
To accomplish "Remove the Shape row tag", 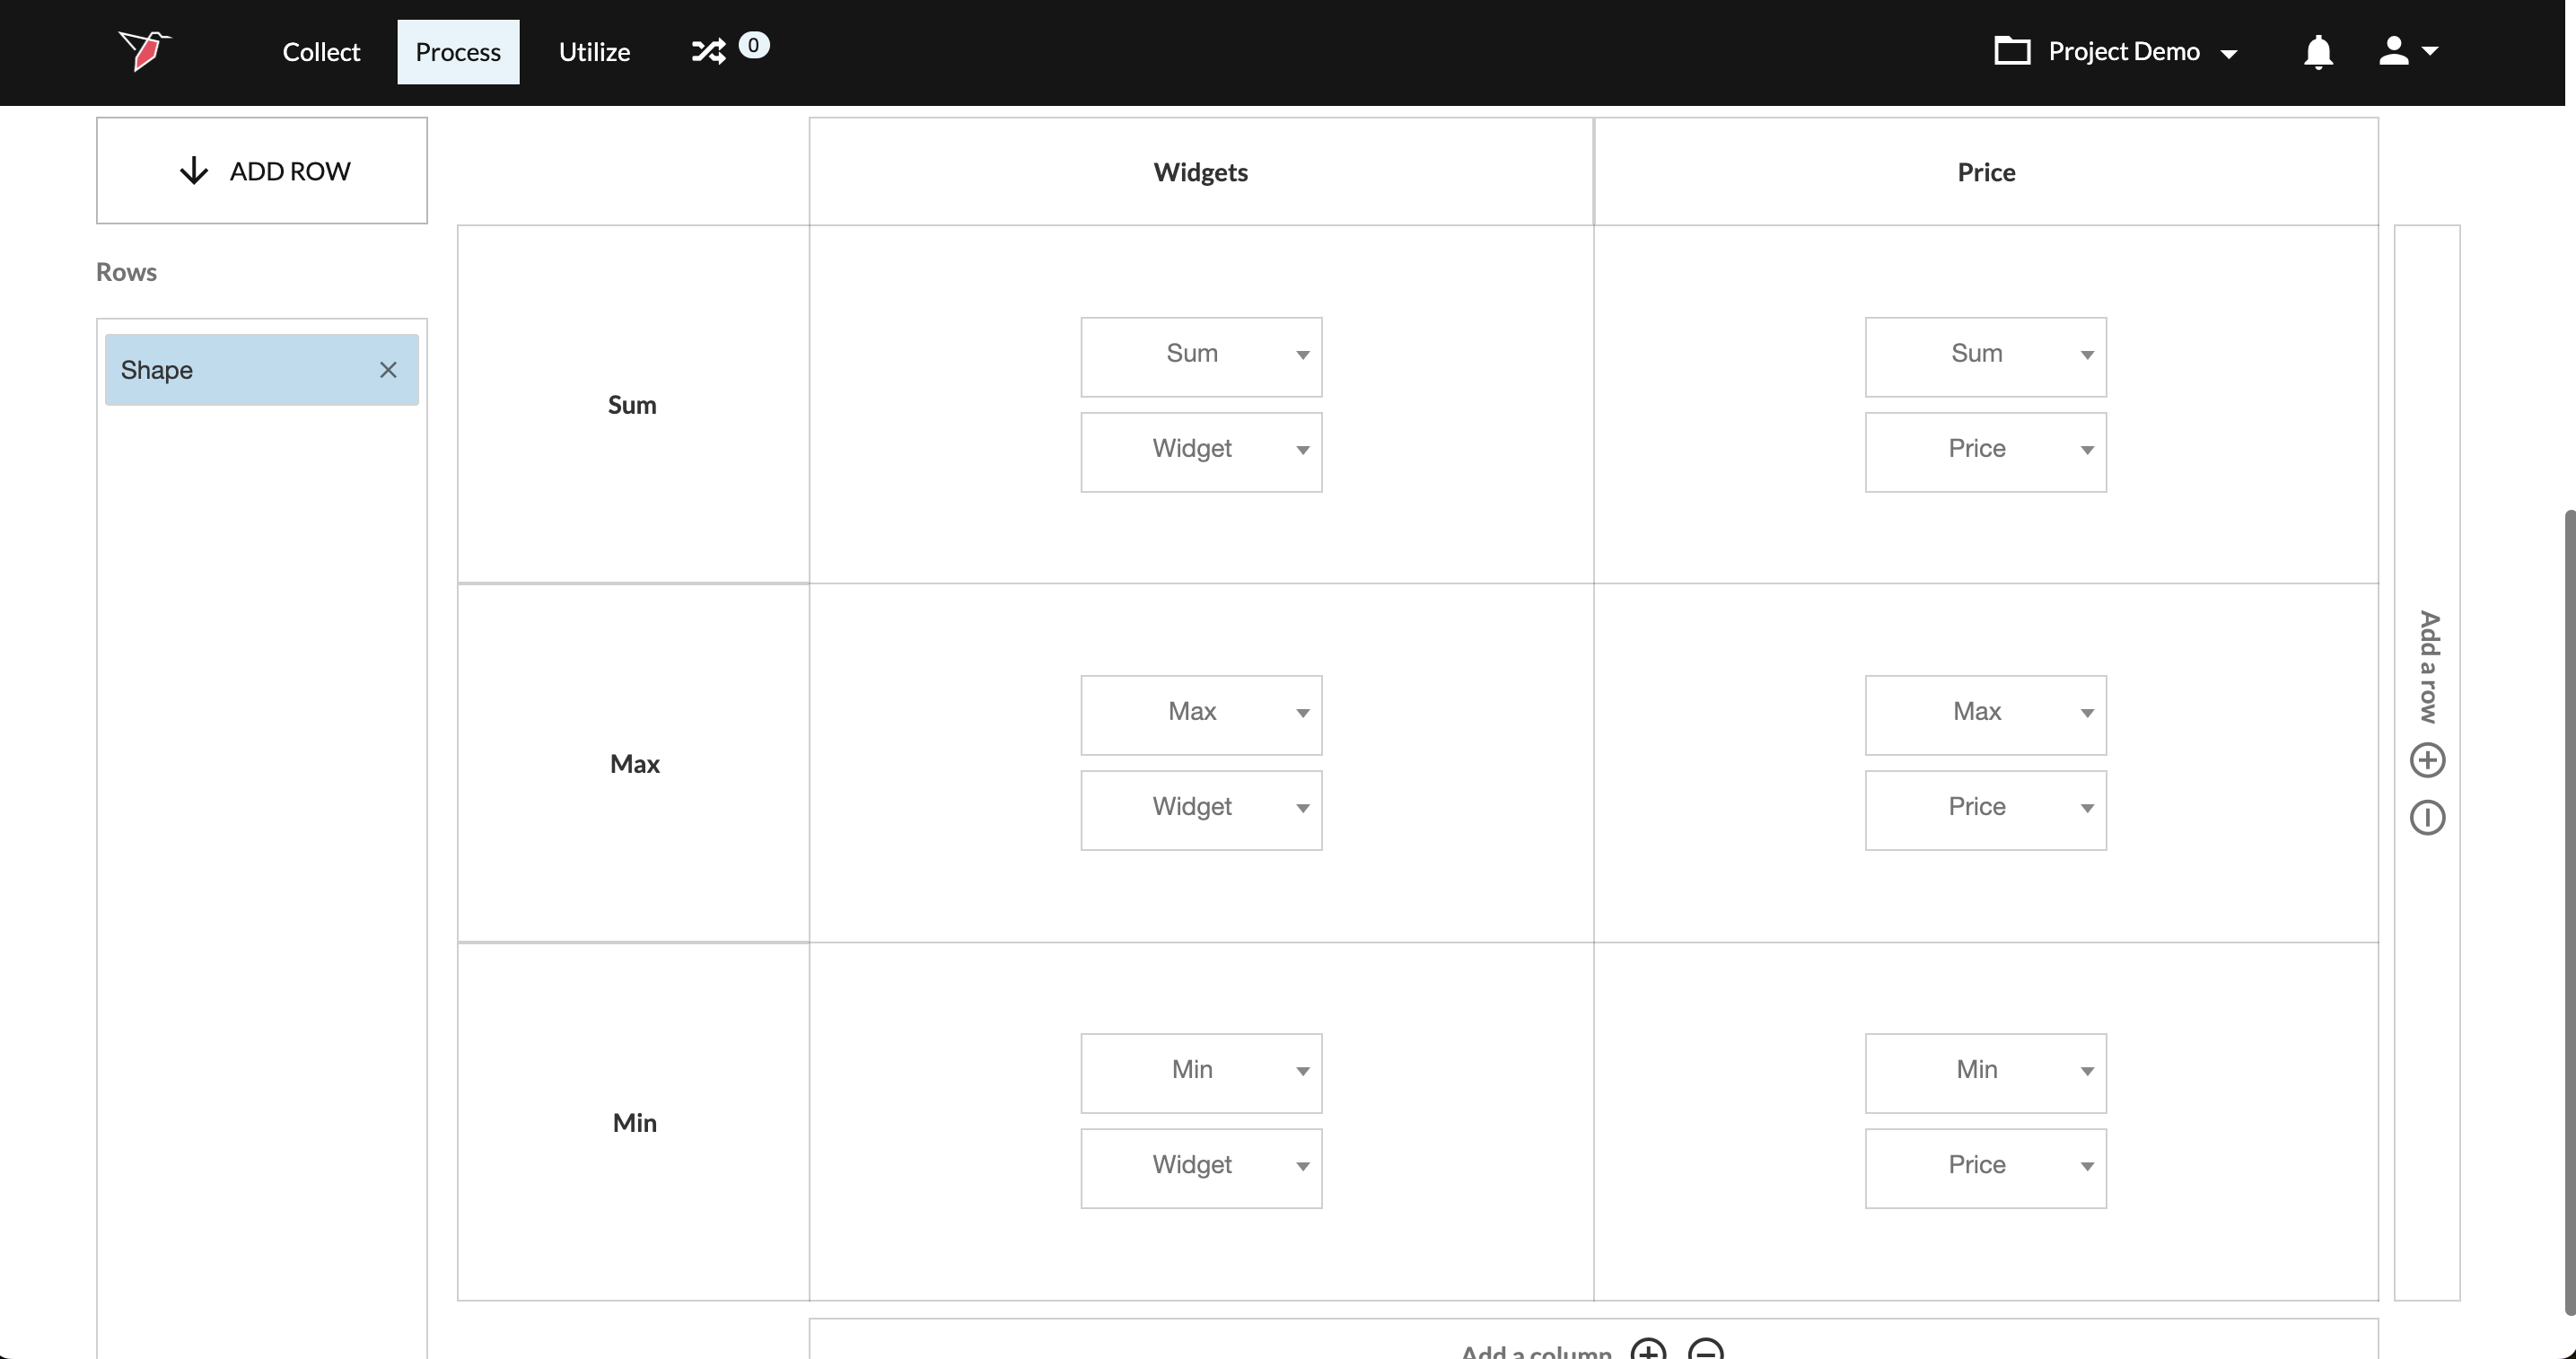I will [x=388, y=370].
